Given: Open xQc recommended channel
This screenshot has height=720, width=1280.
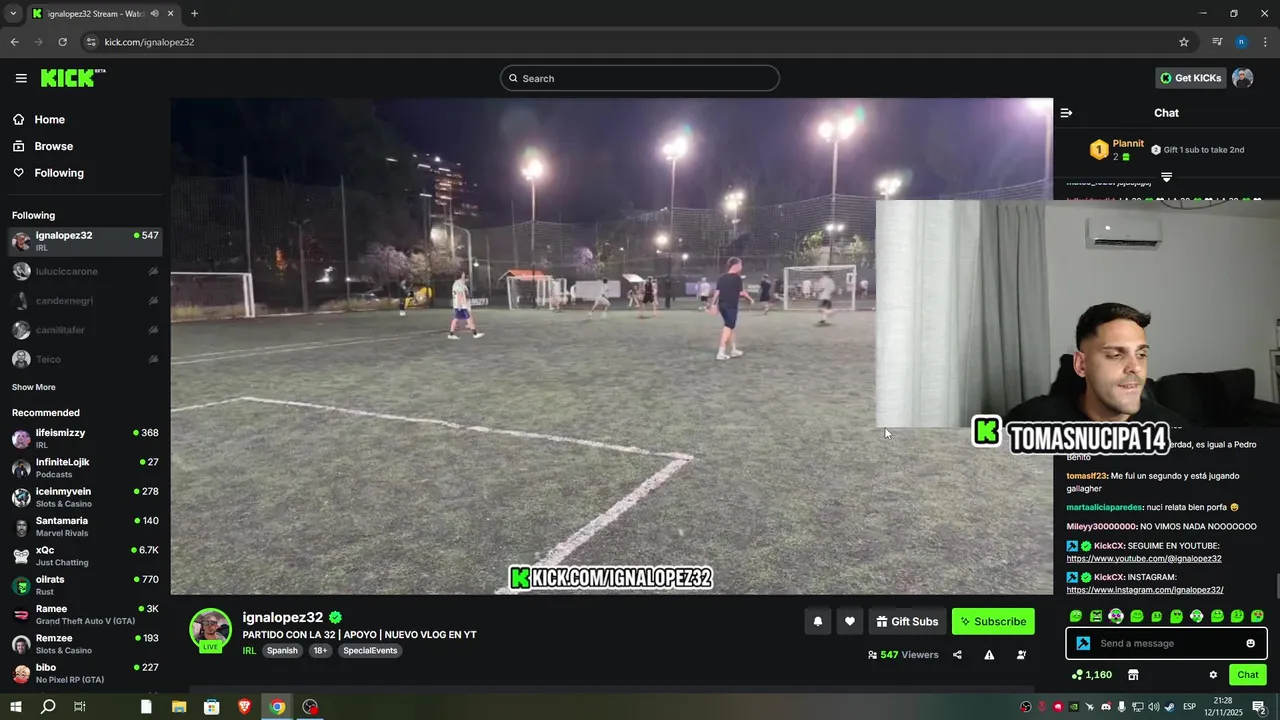Looking at the screenshot, I should (x=85, y=556).
